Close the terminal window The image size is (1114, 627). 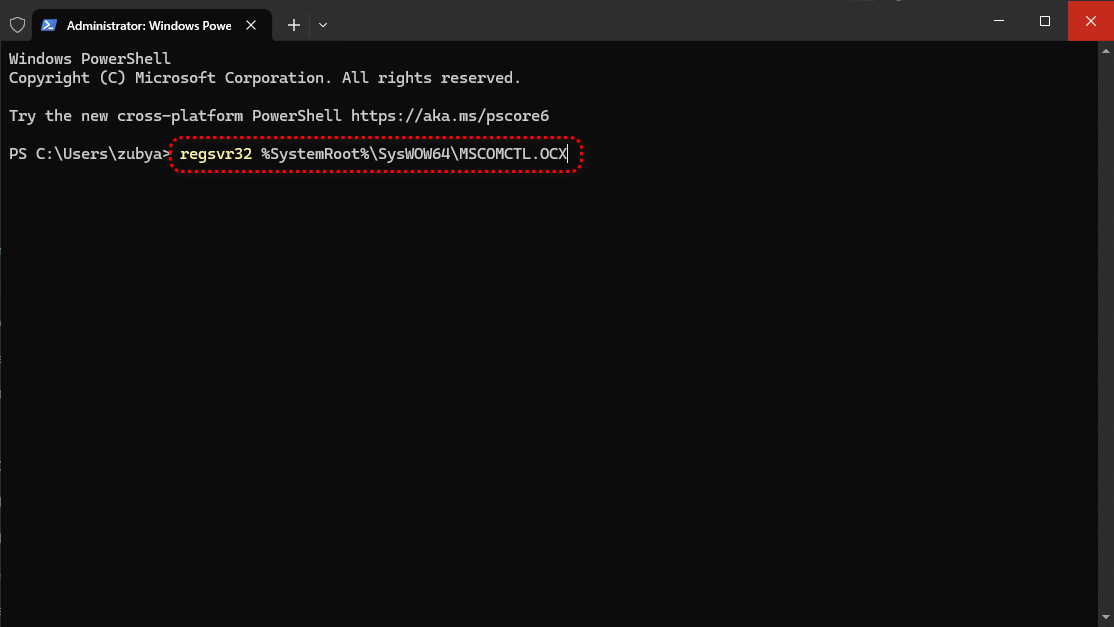point(1091,20)
